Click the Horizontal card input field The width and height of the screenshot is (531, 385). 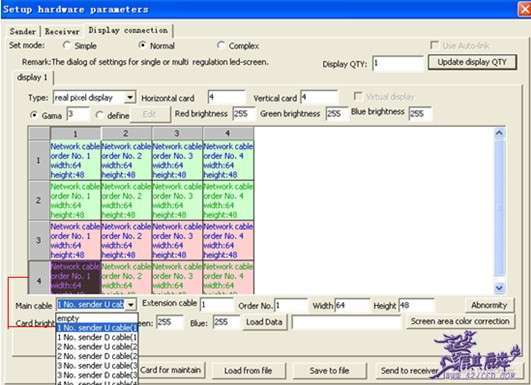(227, 98)
